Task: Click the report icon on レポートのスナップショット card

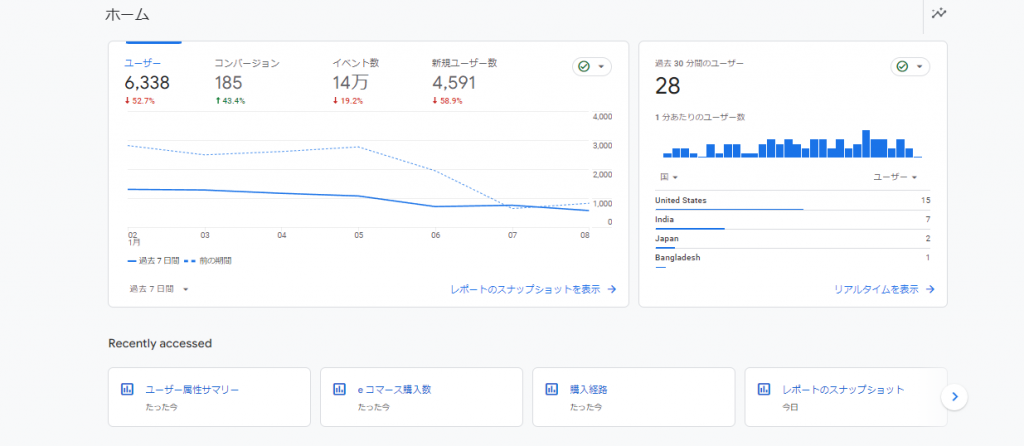Action: pyautogui.click(x=764, y=389)
